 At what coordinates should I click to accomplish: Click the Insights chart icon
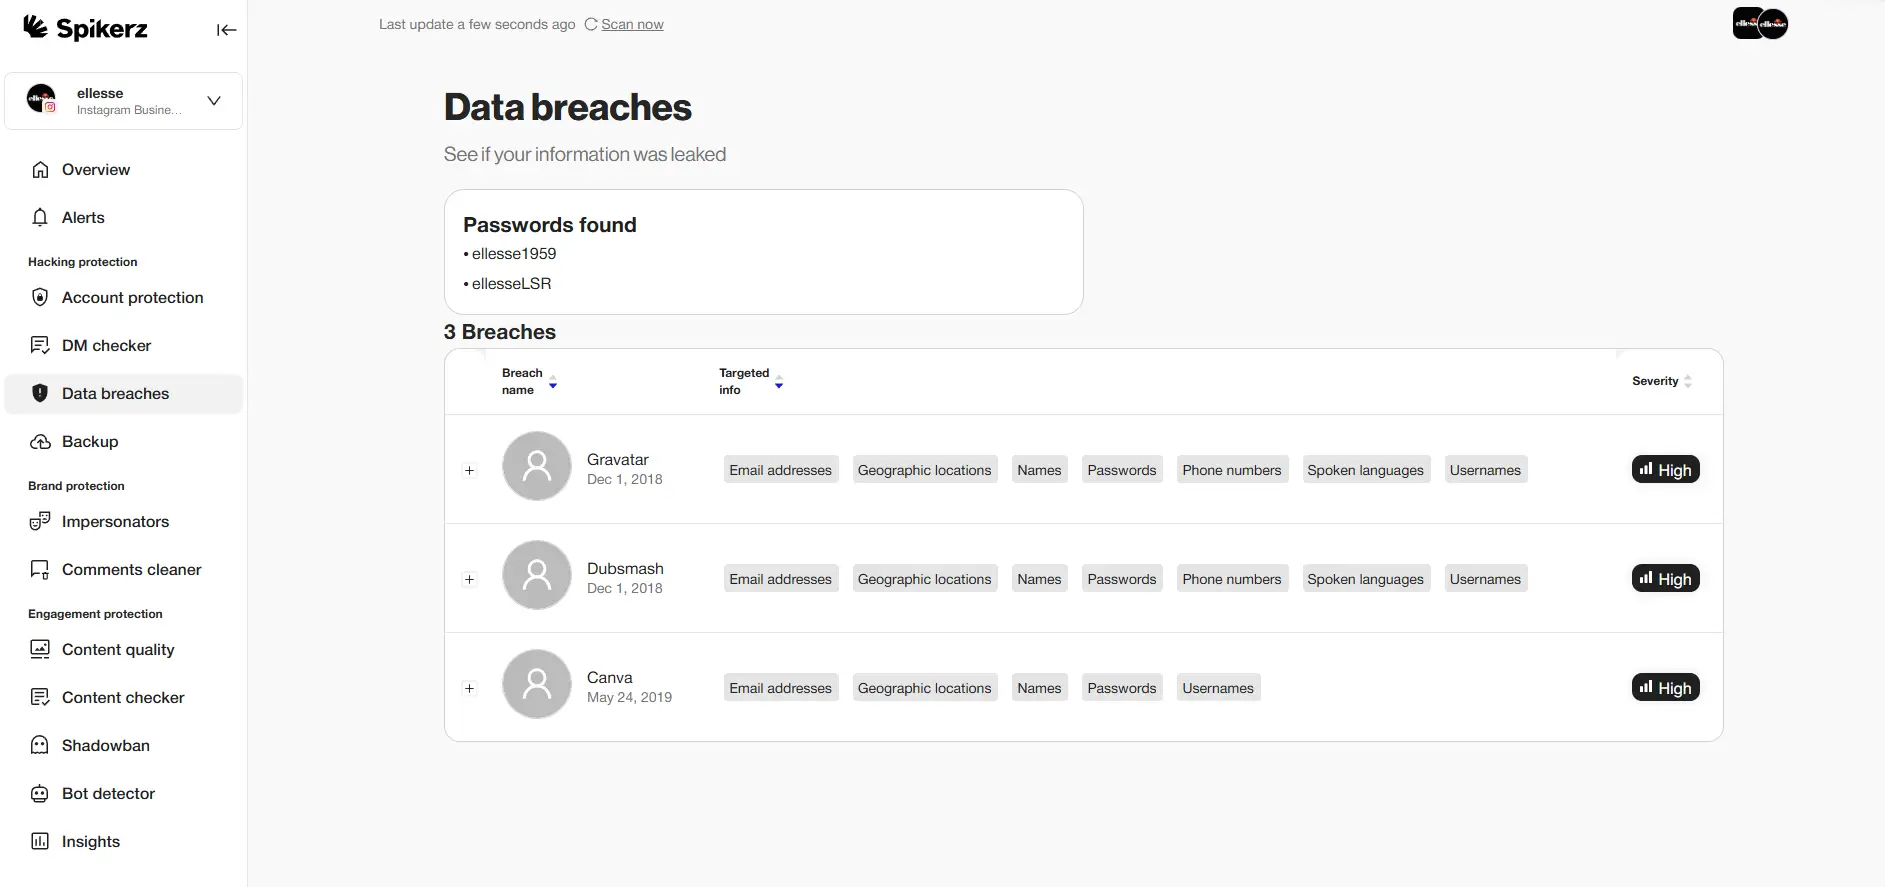click(x=40, y=842)
